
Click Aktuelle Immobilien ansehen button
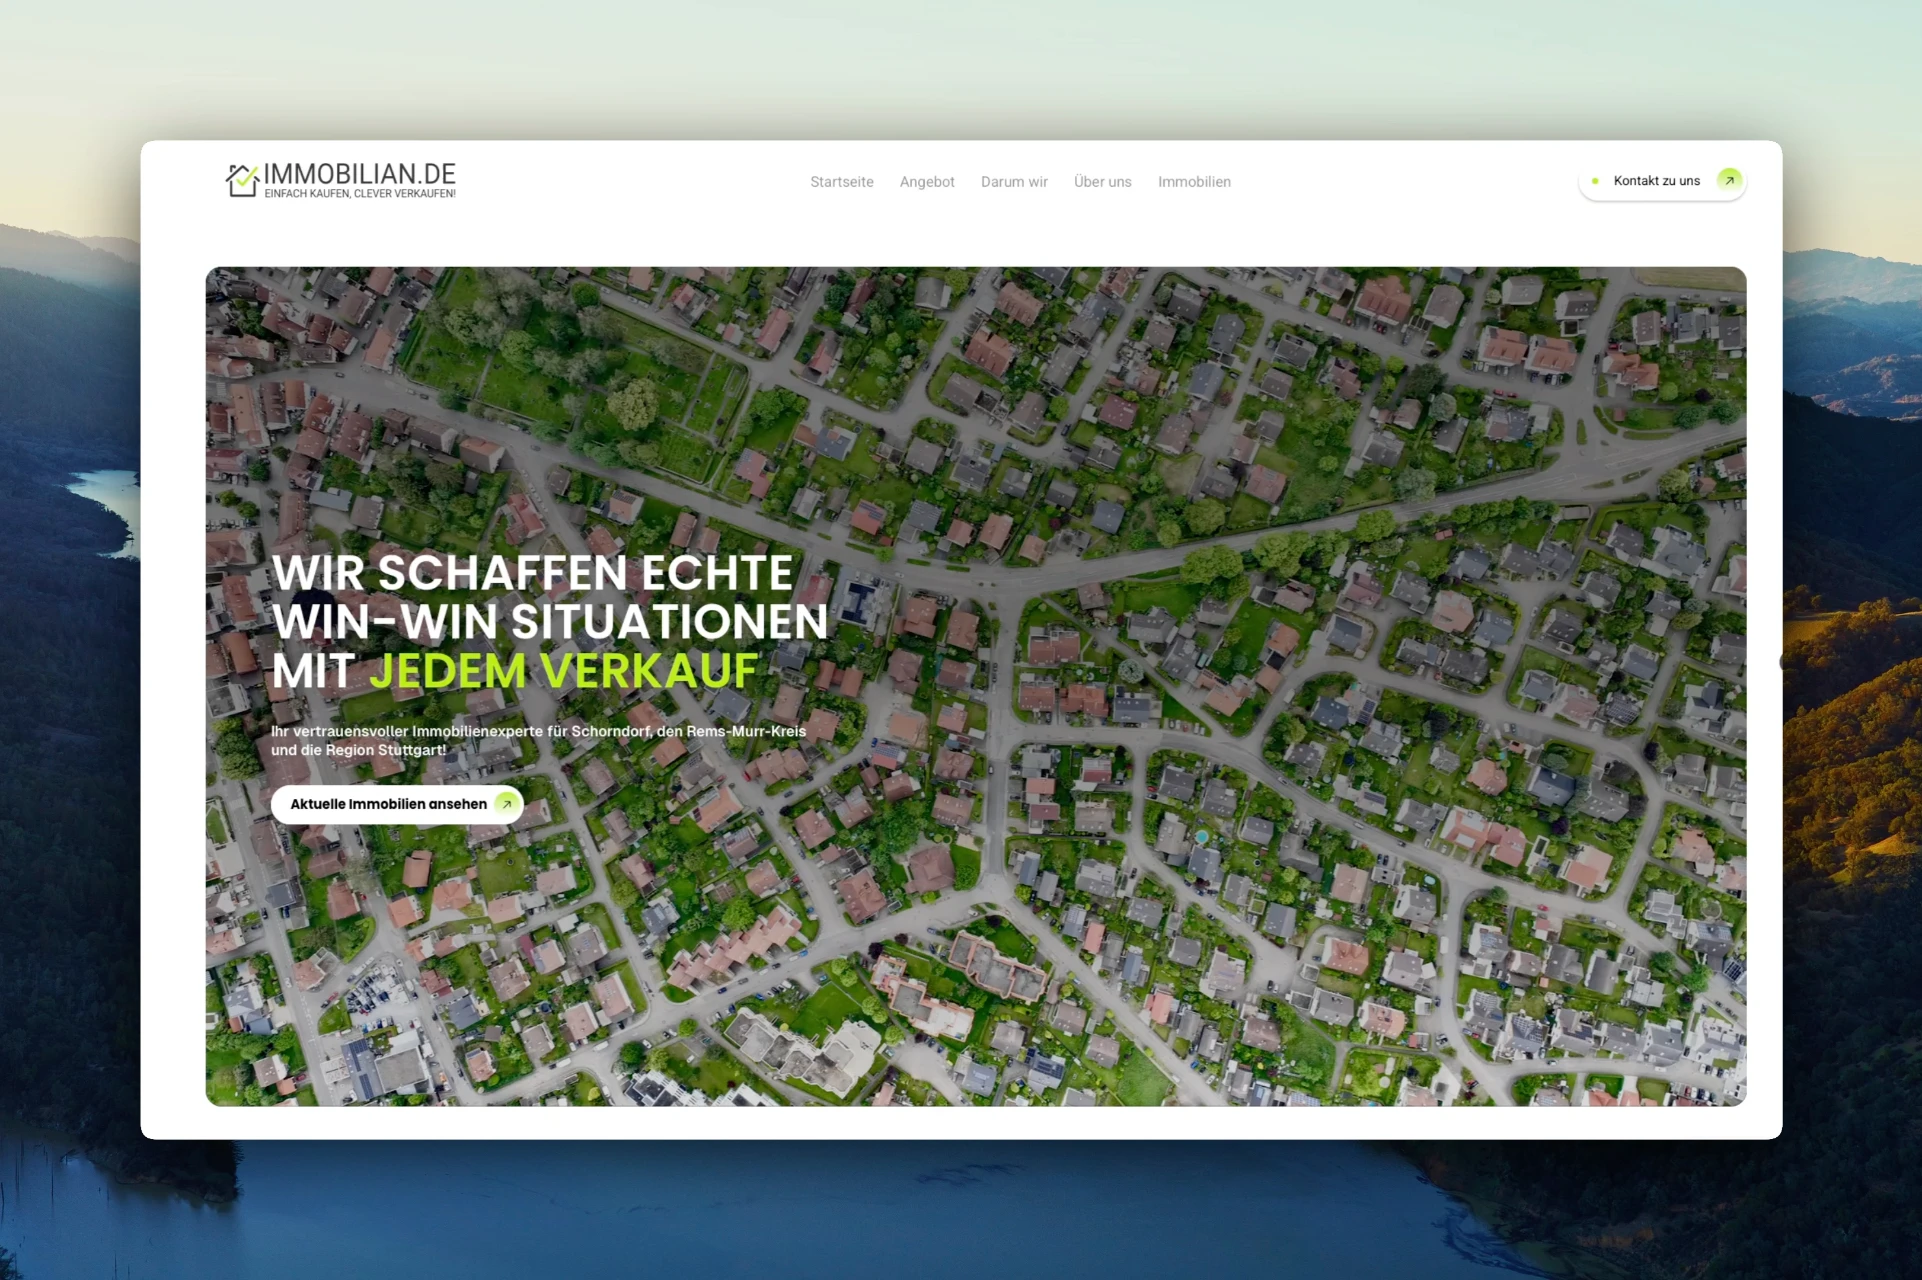tap(388, 804)
